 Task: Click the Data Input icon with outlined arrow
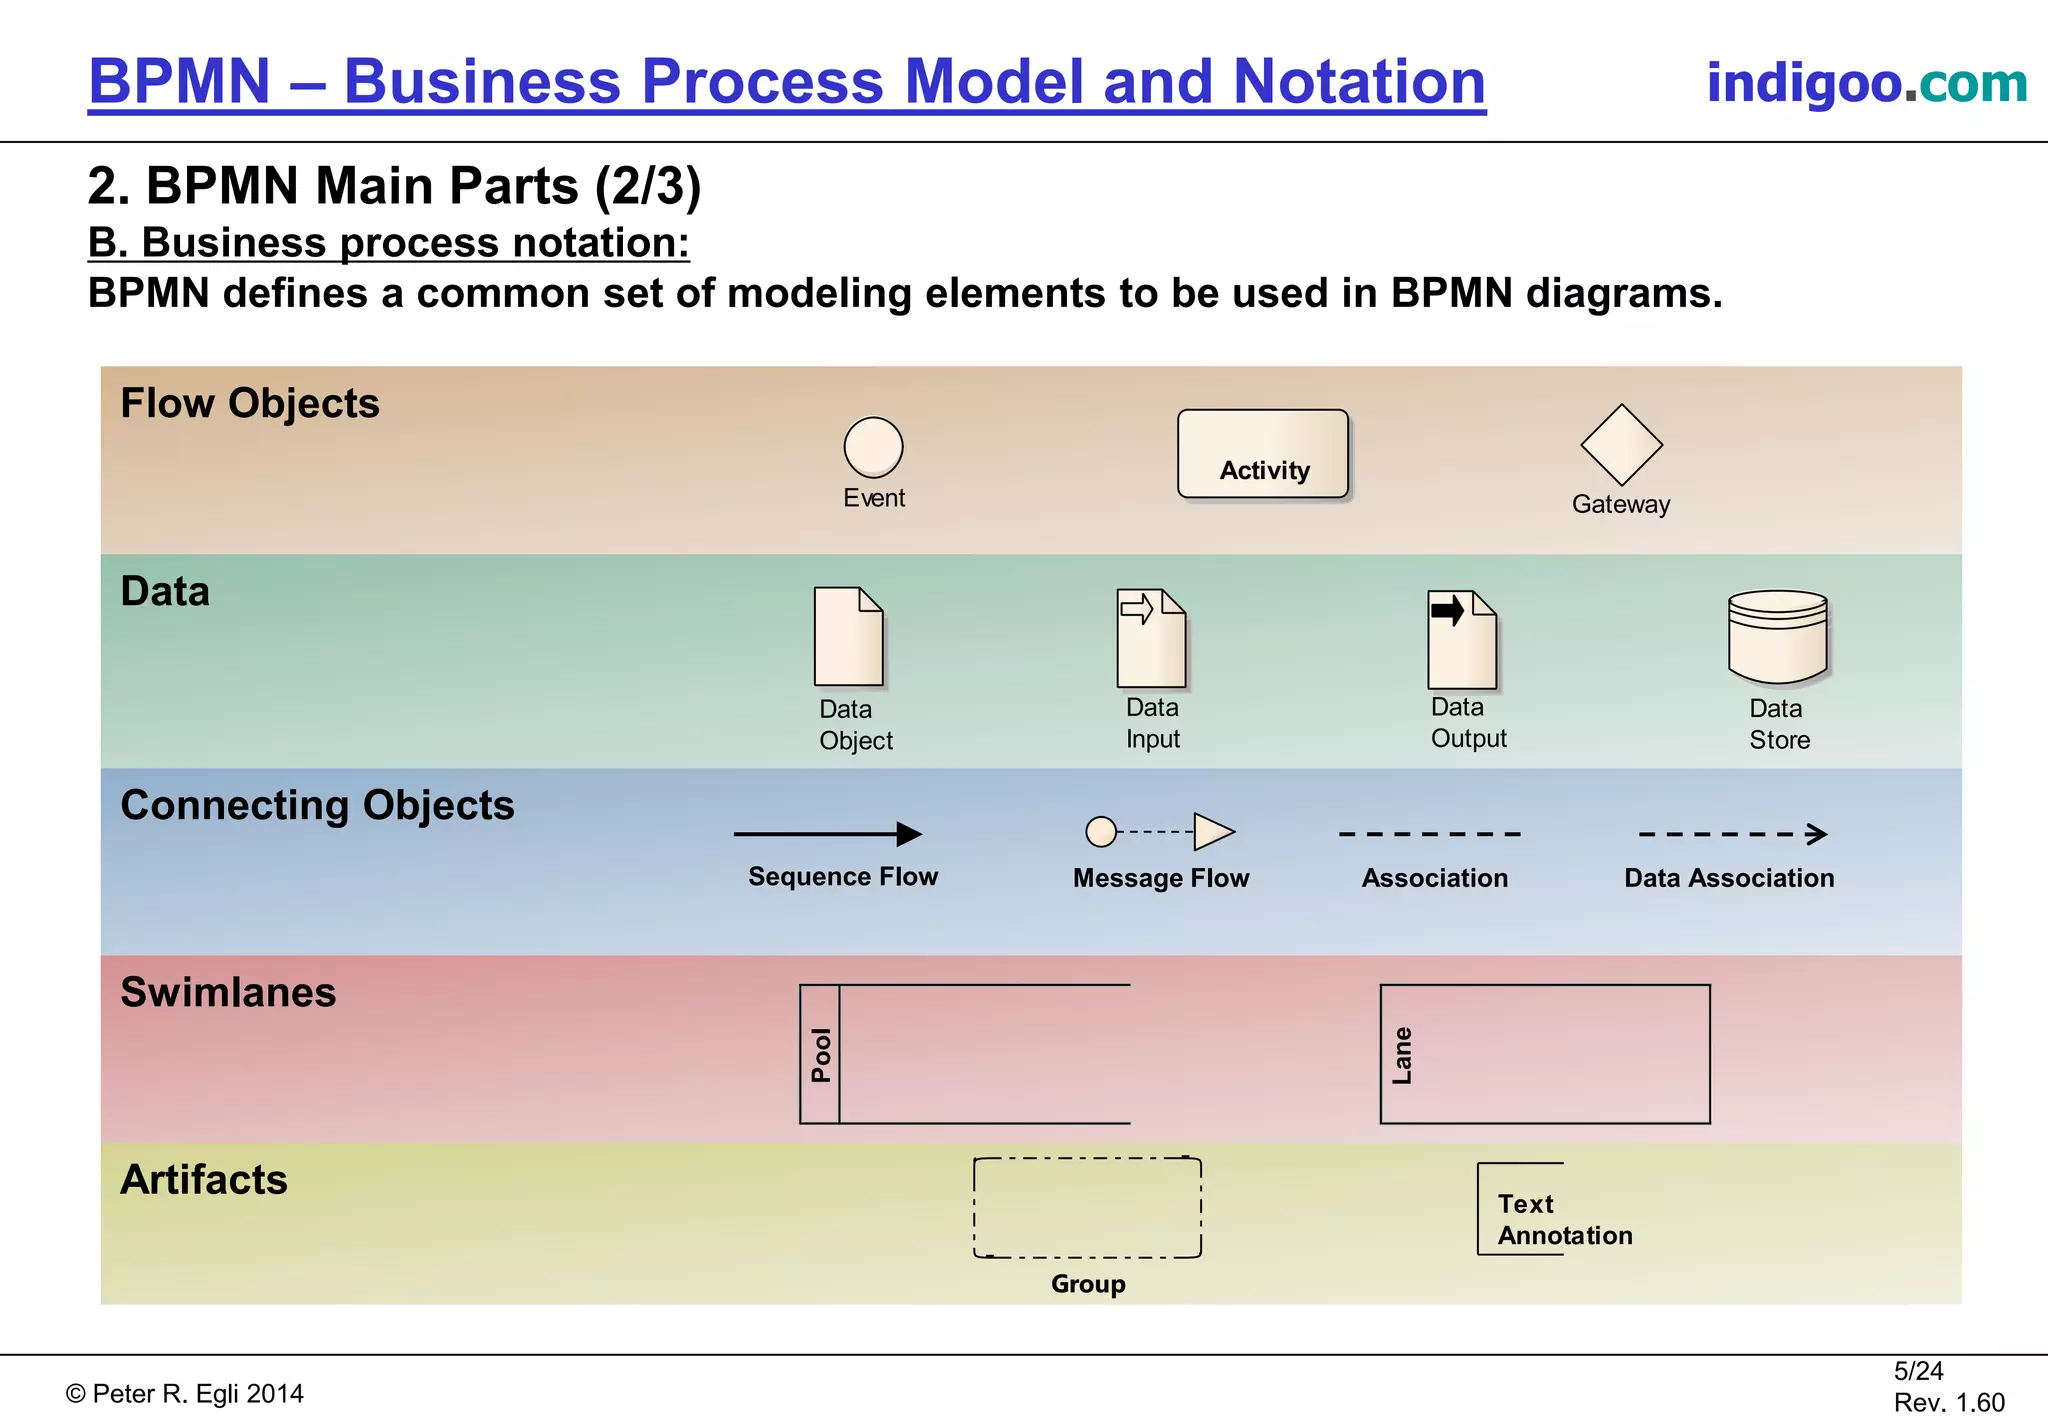[1151, 639]
